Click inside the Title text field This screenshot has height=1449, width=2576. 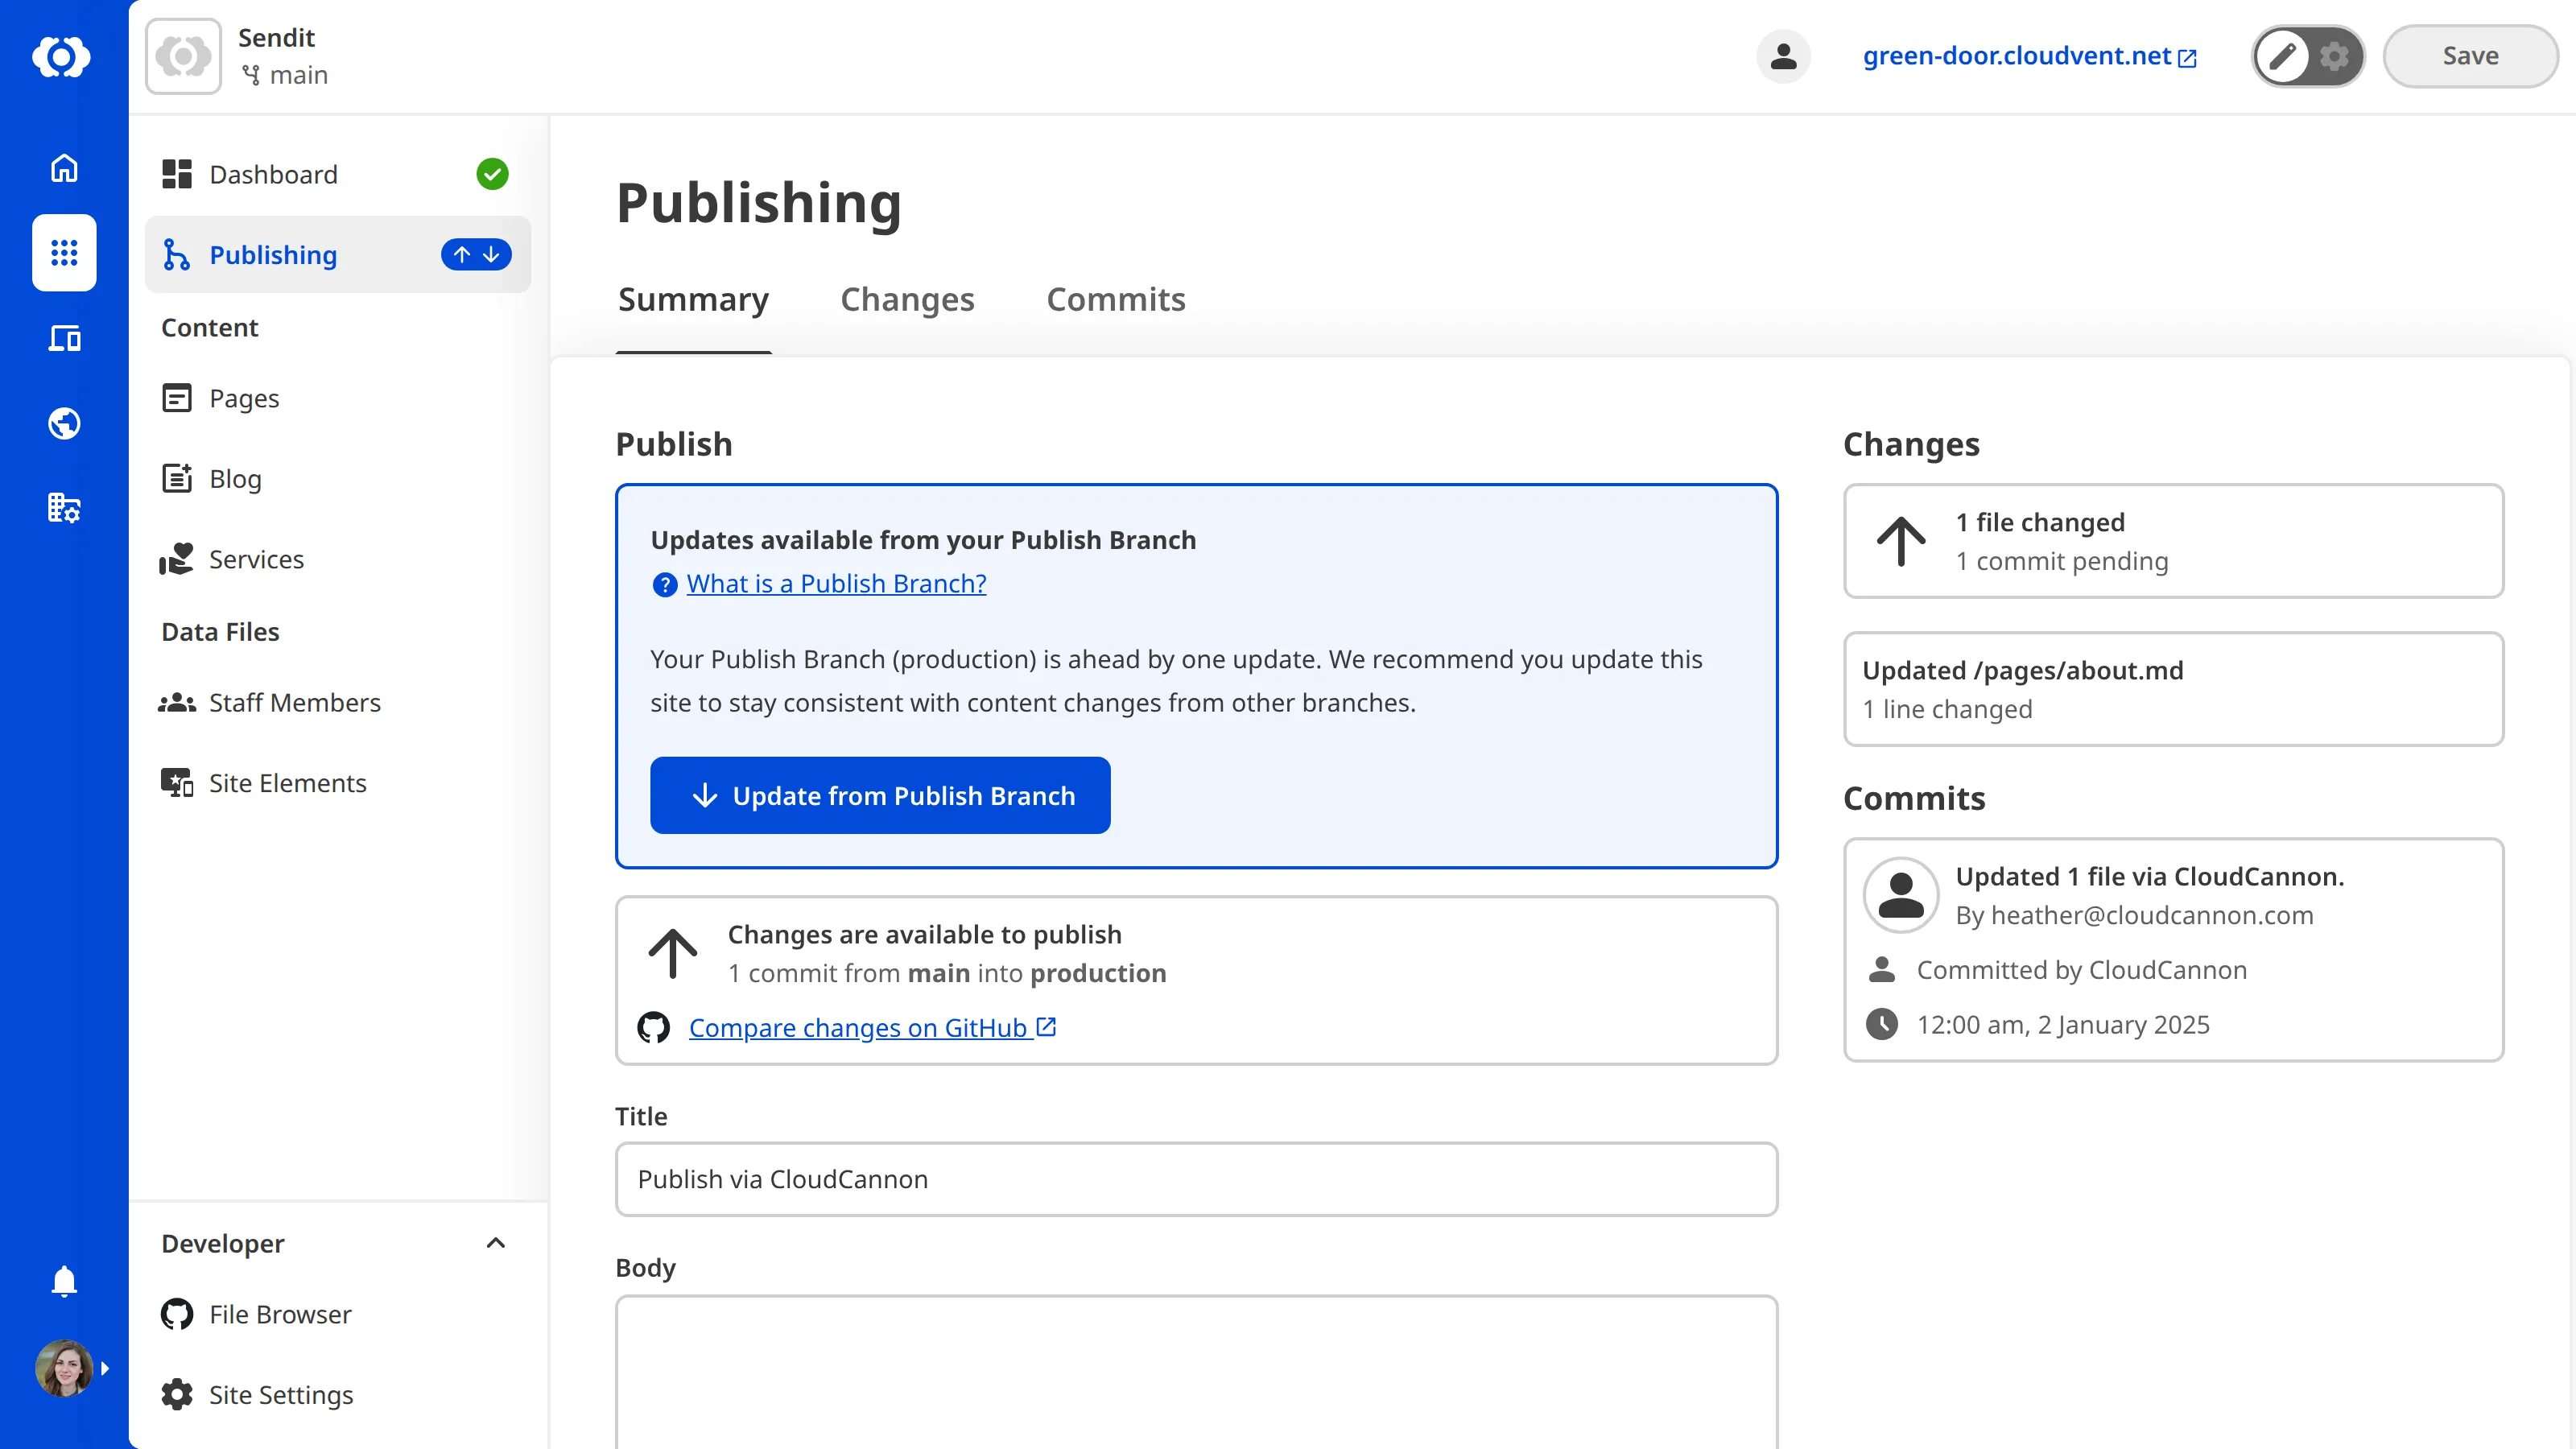point(1196,1179)
